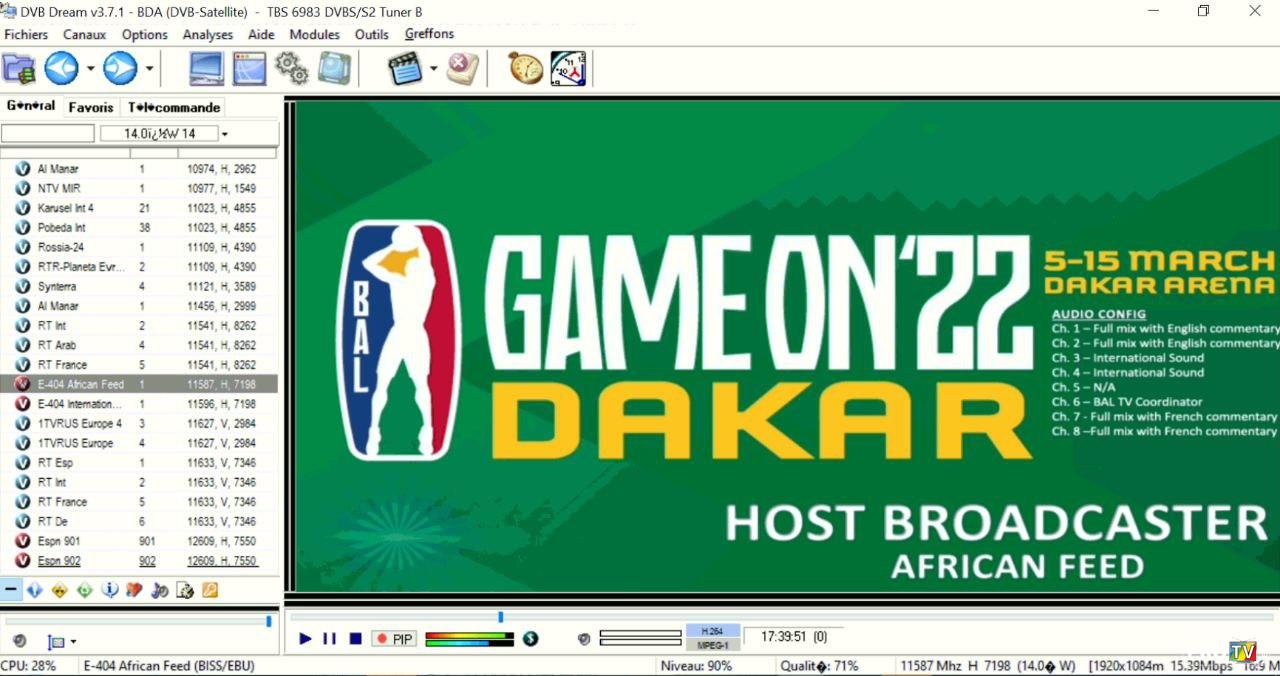Click the monitor display icon in toolbar
Image resolution: width=1280 pixels, height=676 pixels.
[207, 68]
